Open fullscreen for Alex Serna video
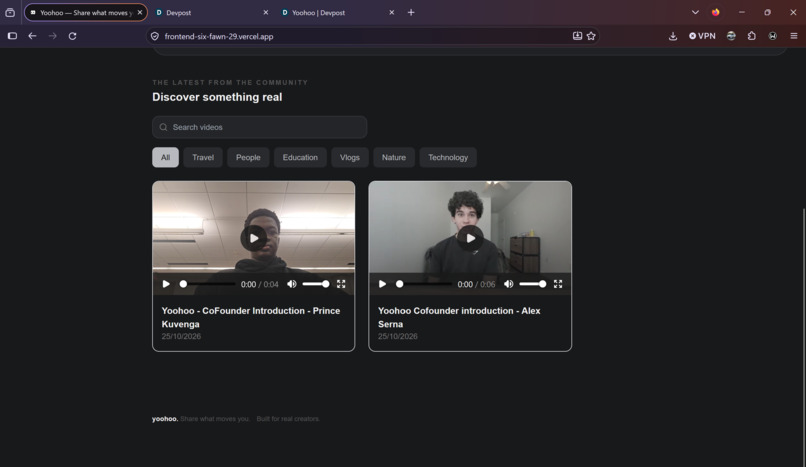Image resolution: width=806 pixels, height=467 pixels. coord(558,284)
